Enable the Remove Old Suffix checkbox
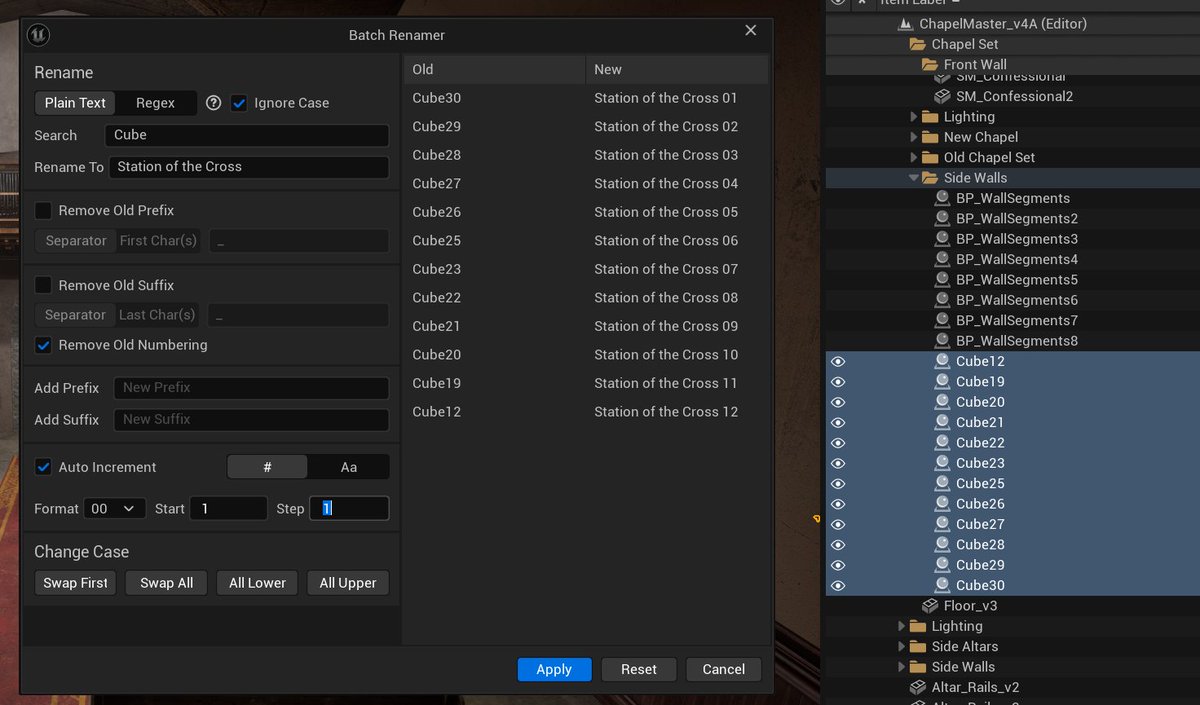This screenshot has width=1200, height=705. point(43,285)
